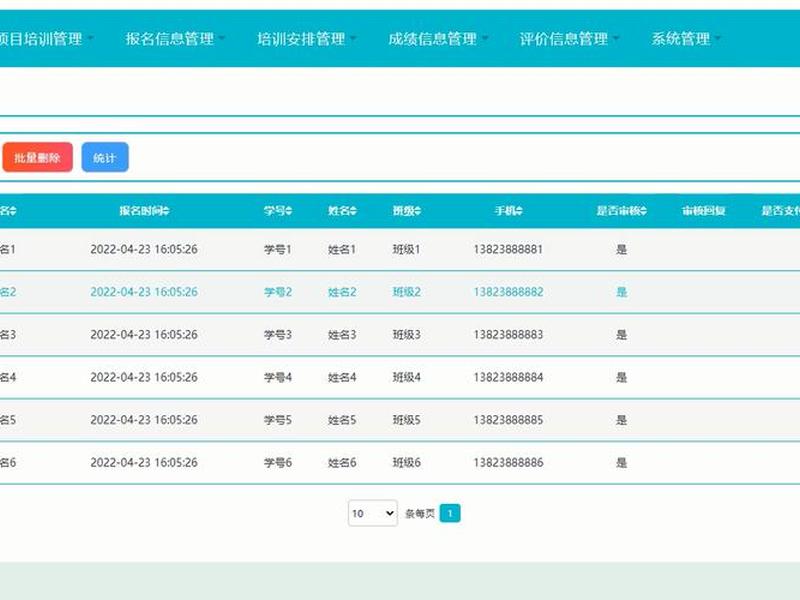Image resolution: width=800 pixels, height=600 pixels.
Task: Click the 学号1 cell
Action: [x=278, y=249]
